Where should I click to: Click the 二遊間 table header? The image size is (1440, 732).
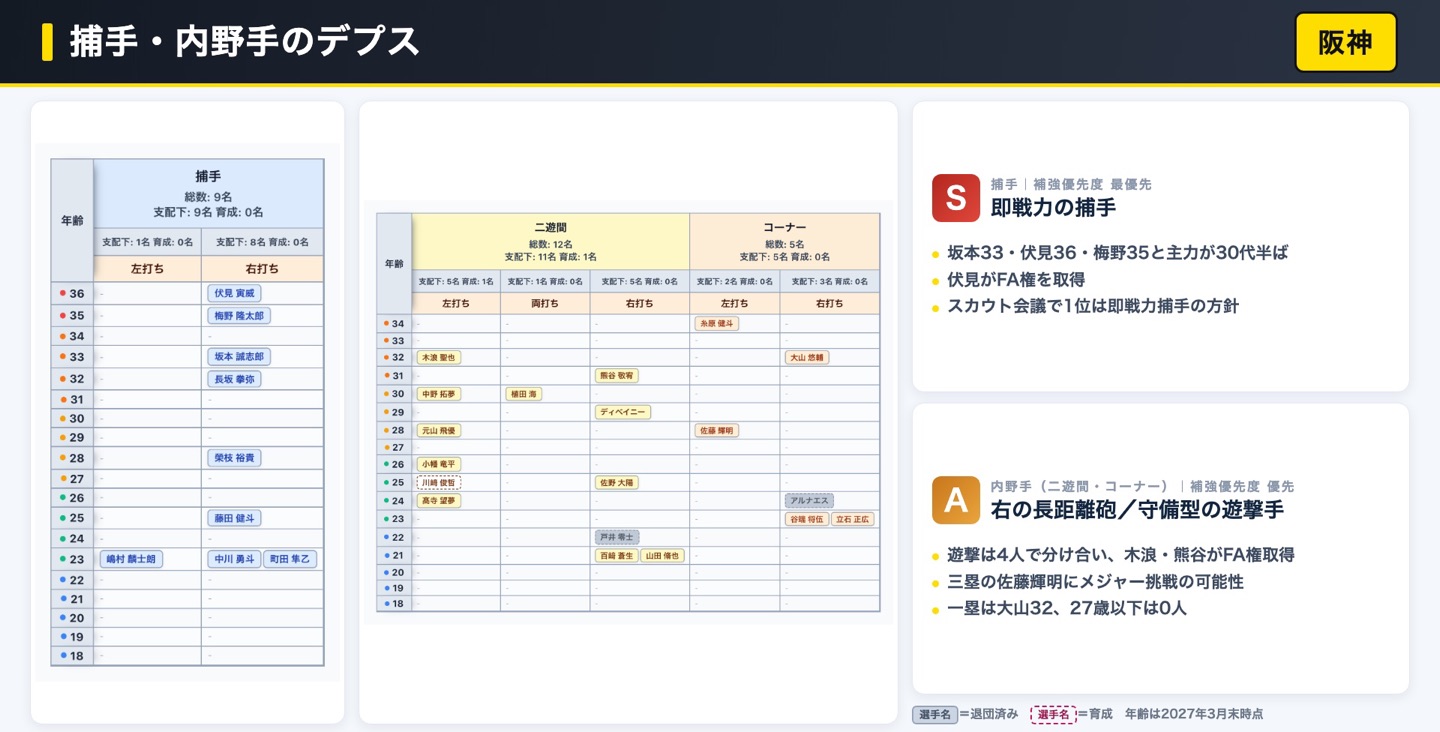tap(551, 241)
